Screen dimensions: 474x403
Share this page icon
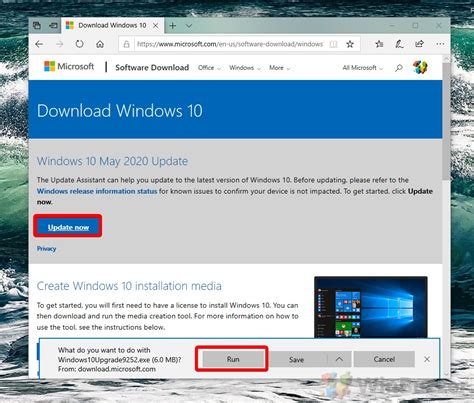pos(419,44)
